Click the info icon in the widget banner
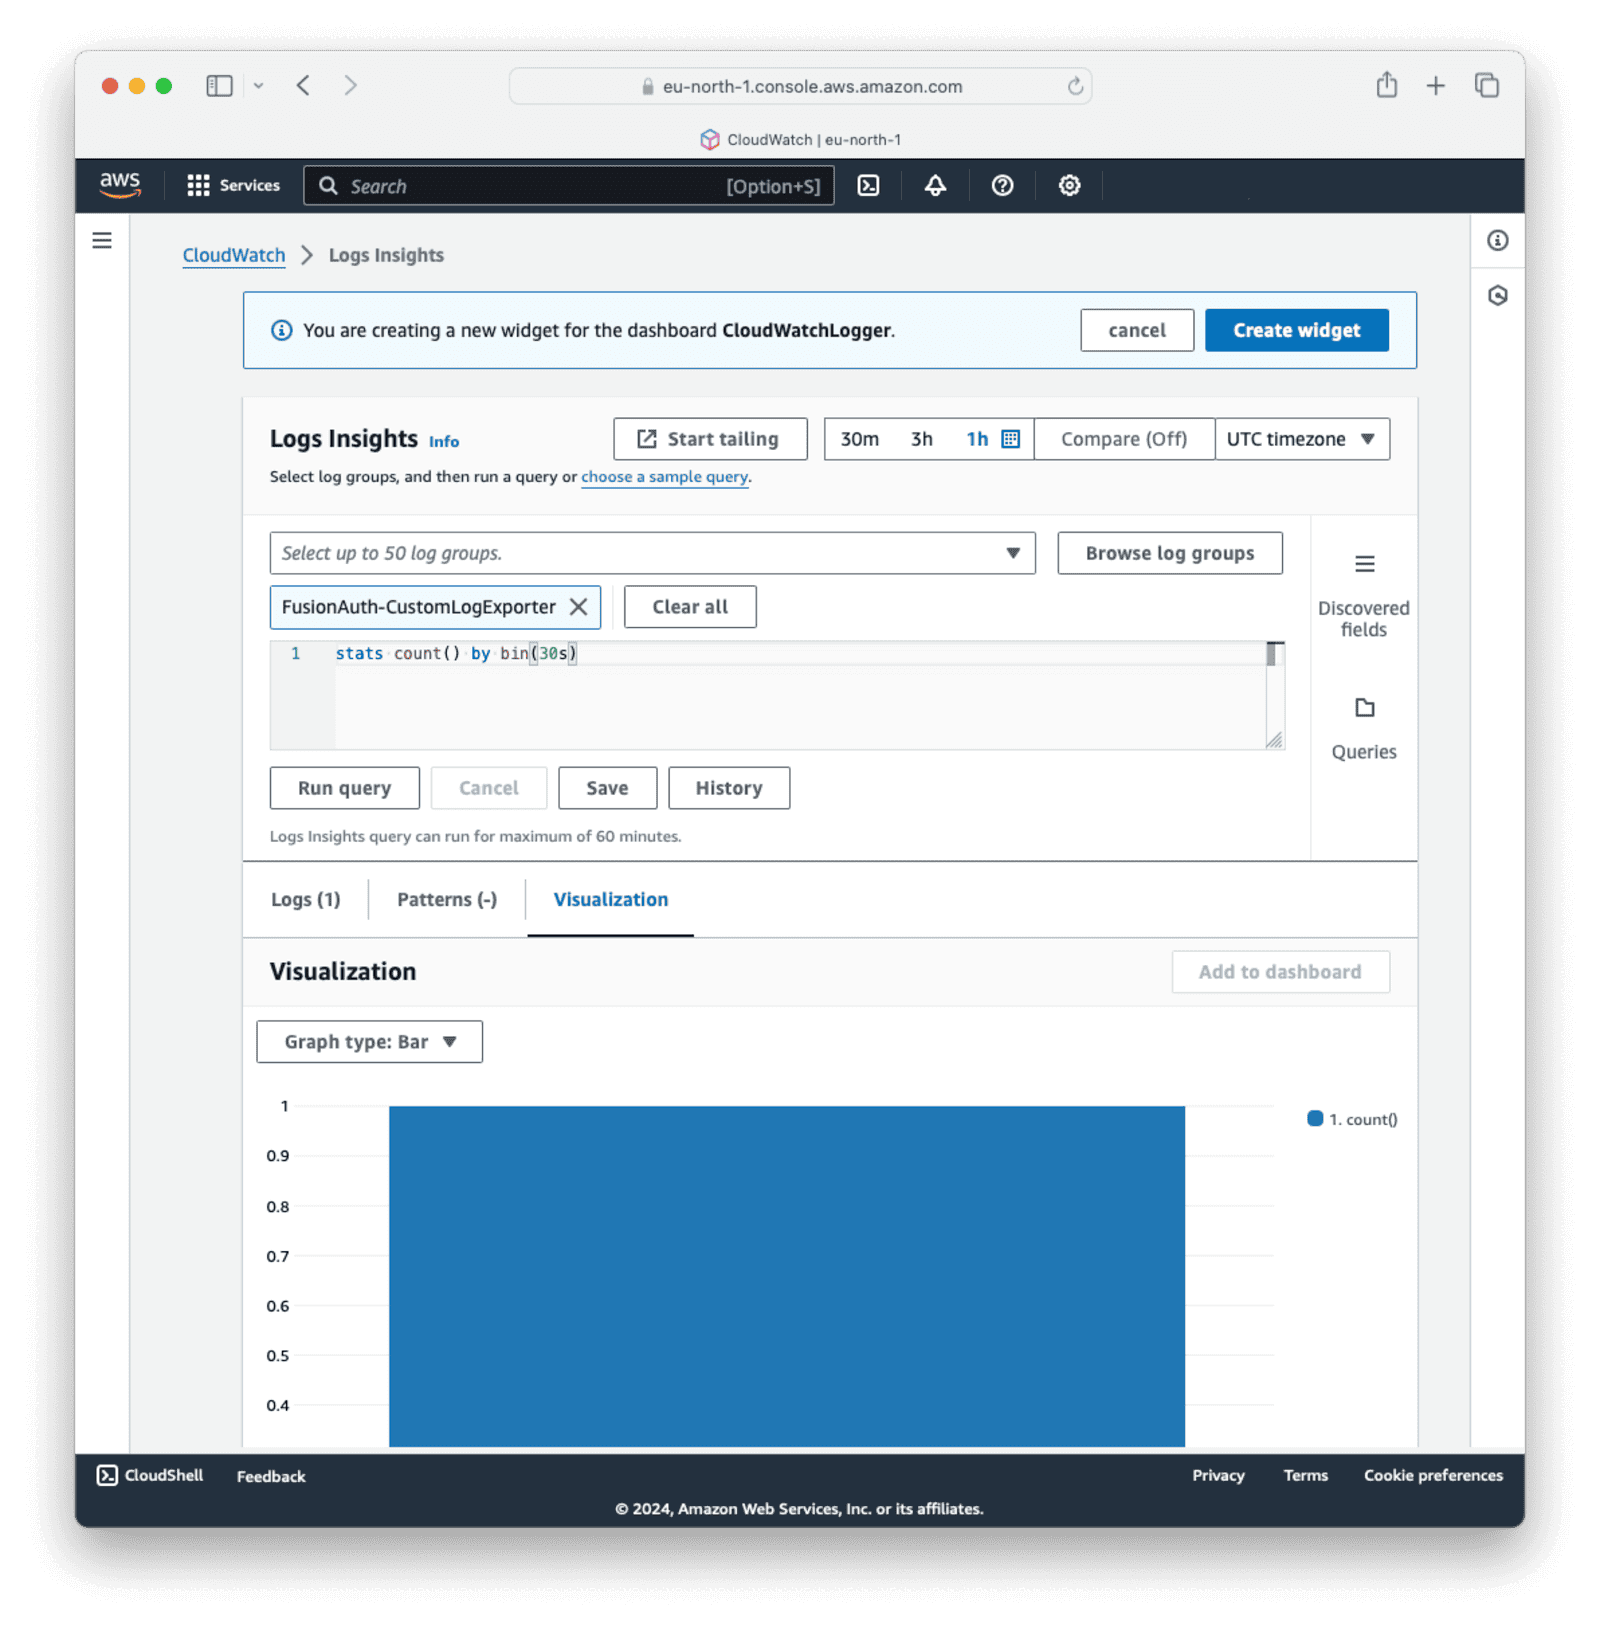Viewport: 1600px width, 1627px height. point(282,330)
